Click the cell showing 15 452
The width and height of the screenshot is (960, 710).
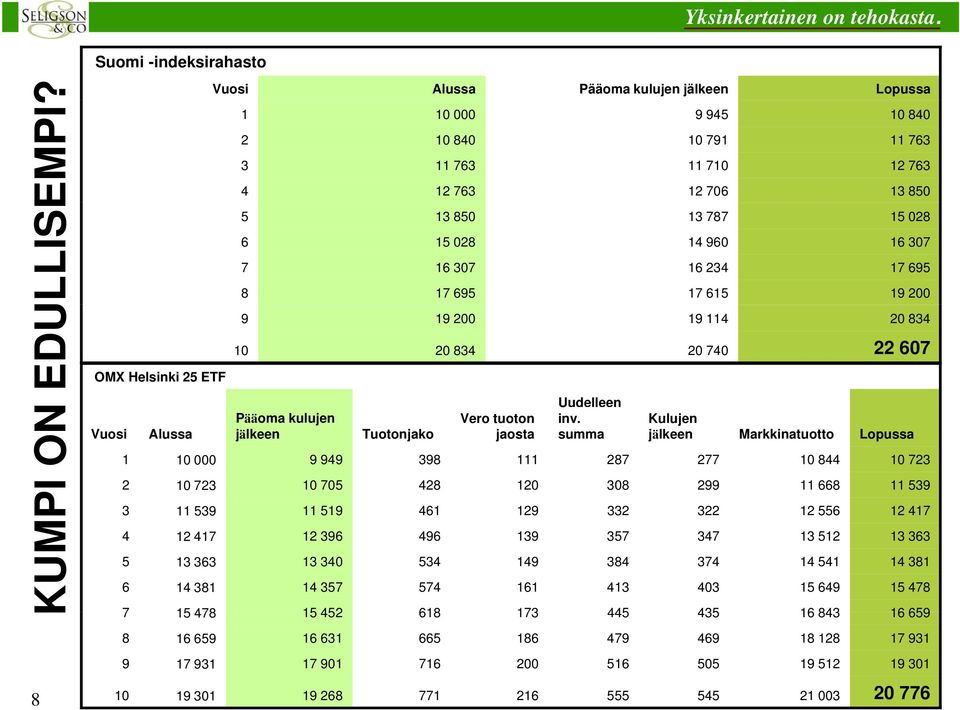tap(323, 613)
